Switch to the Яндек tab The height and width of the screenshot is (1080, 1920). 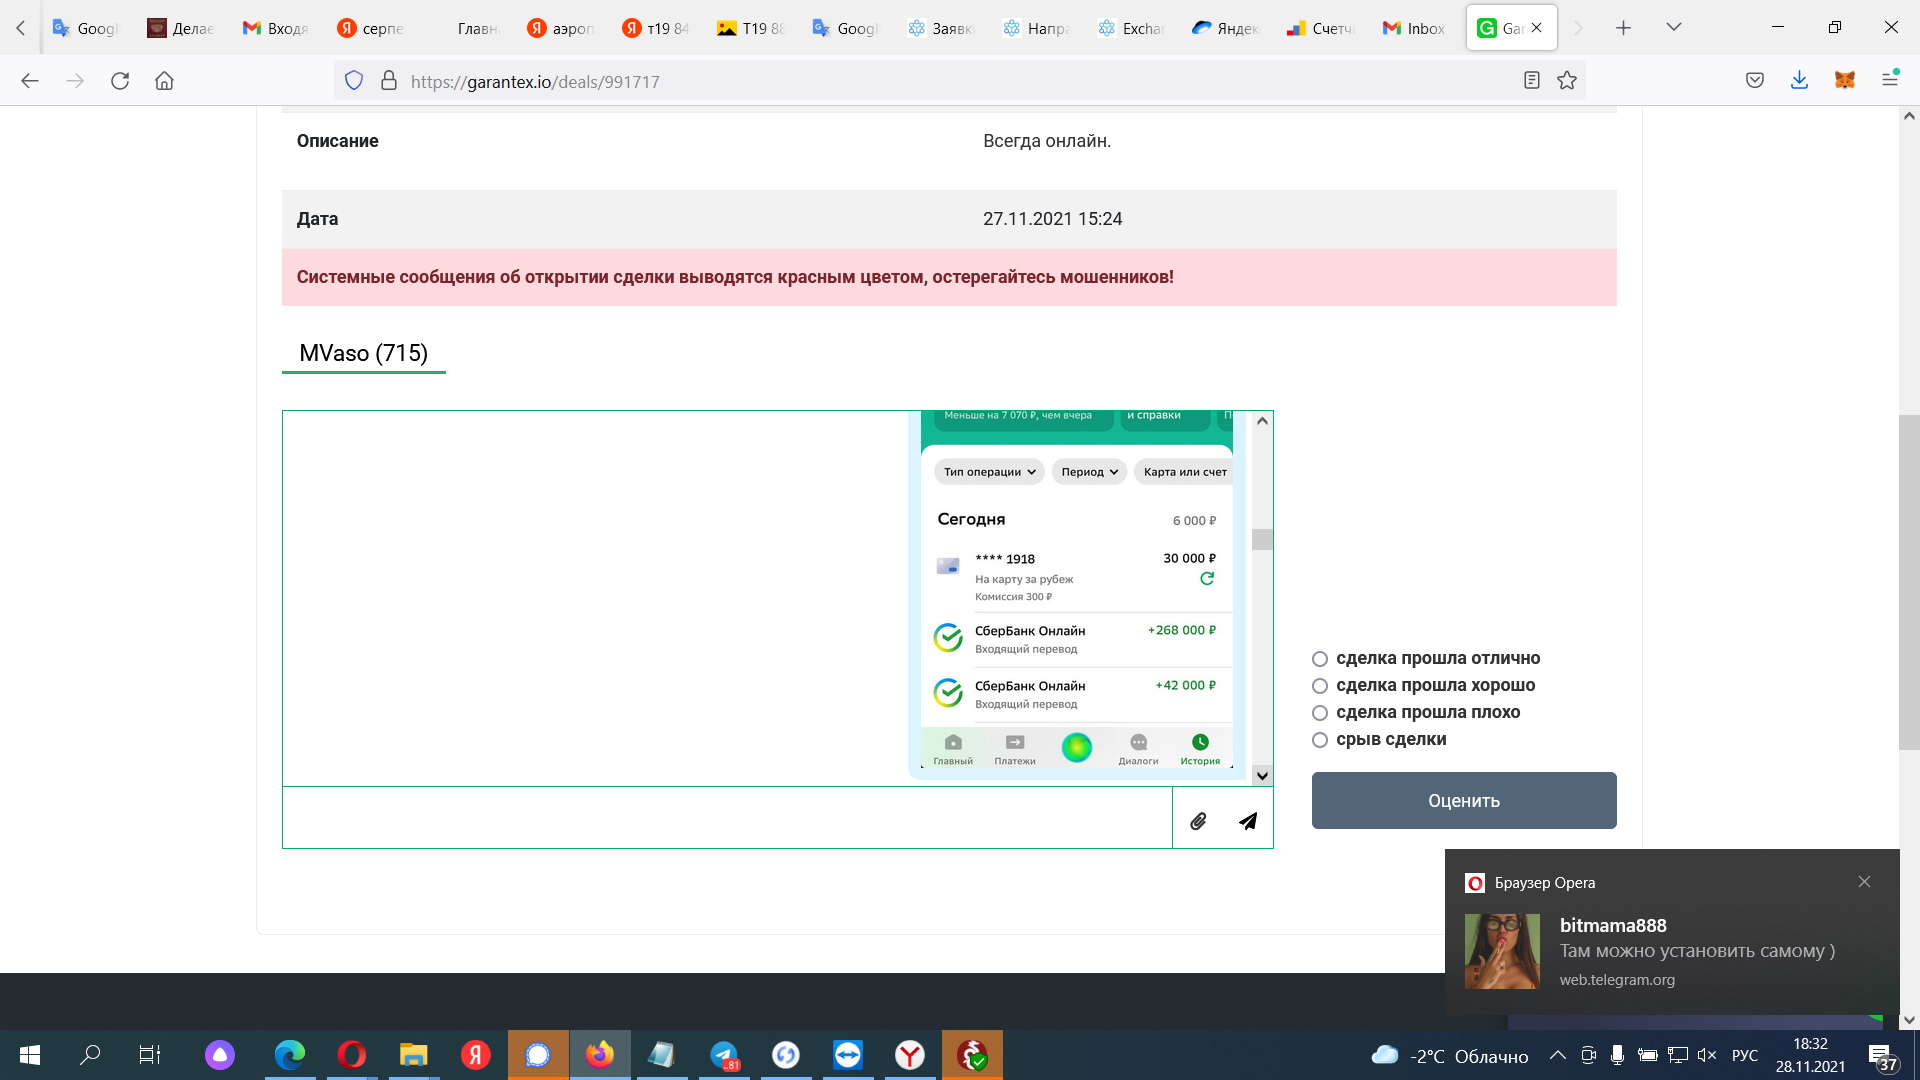point(1226,28)
